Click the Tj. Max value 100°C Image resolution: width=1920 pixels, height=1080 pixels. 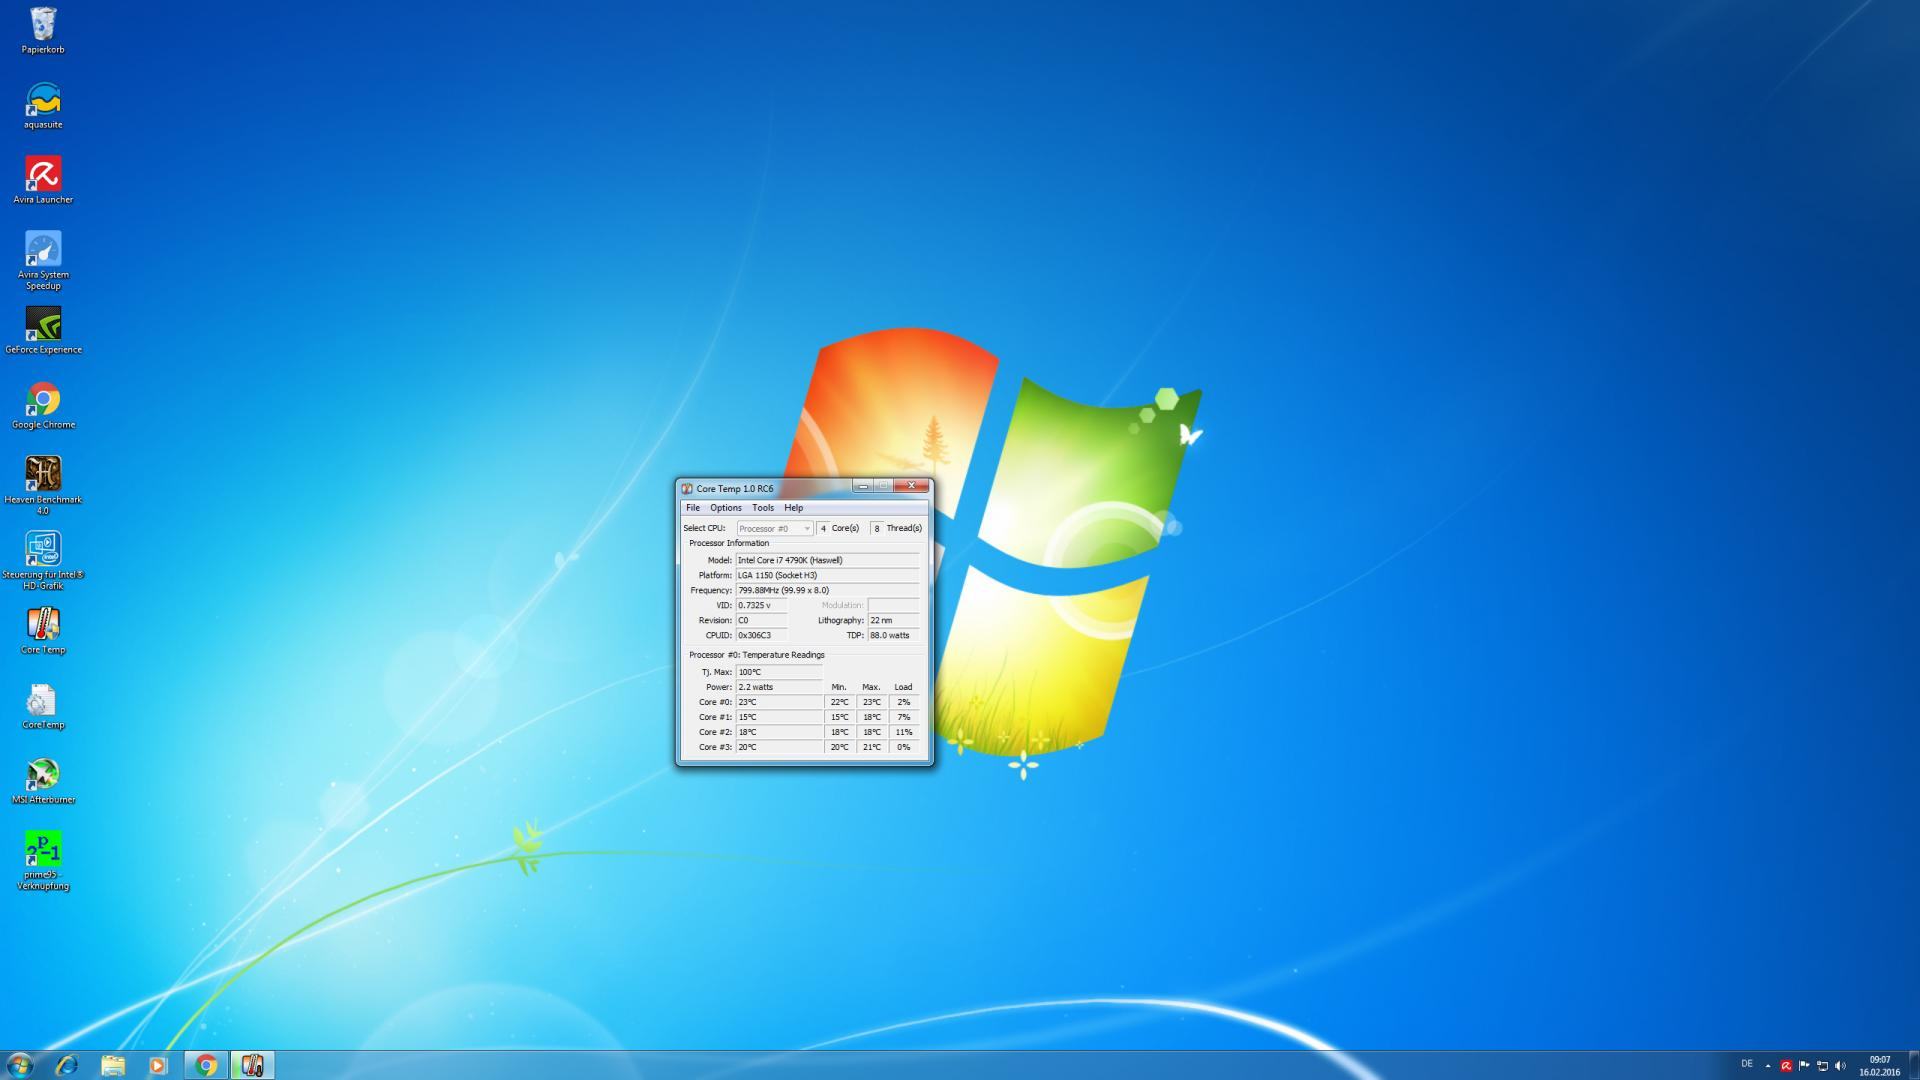pyautogui.click(x=779, y=672)
